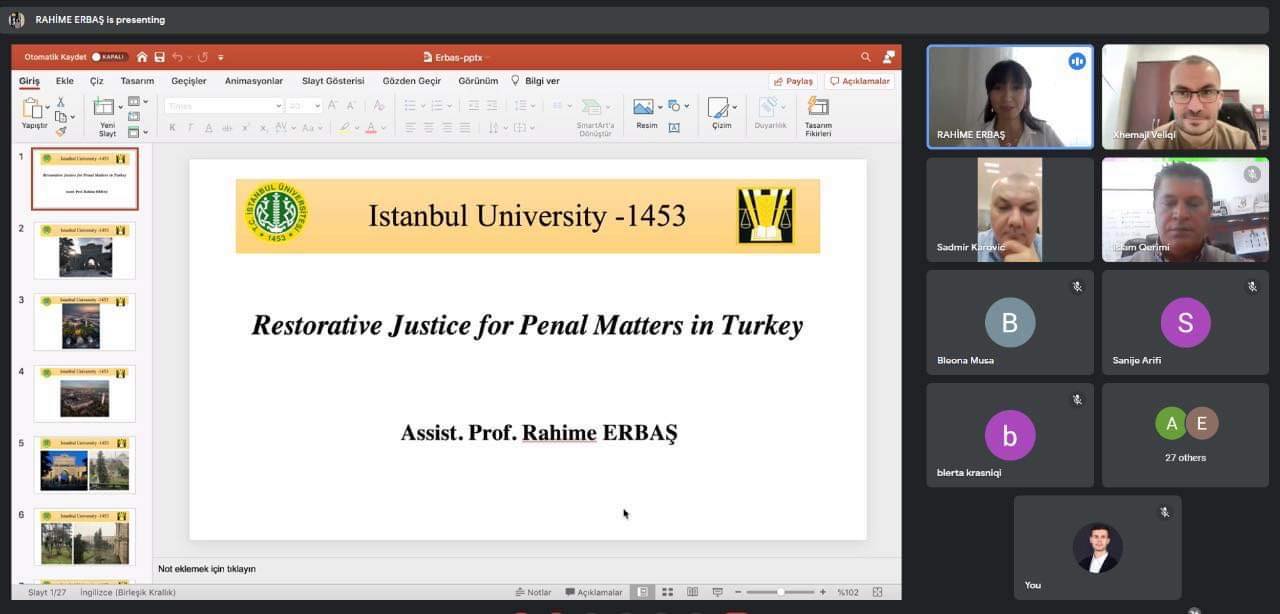Viewport: 1280px width, 614px height.
Task: Toggle superscript formatting in the ribbon
Action: [x=245, y=127]
